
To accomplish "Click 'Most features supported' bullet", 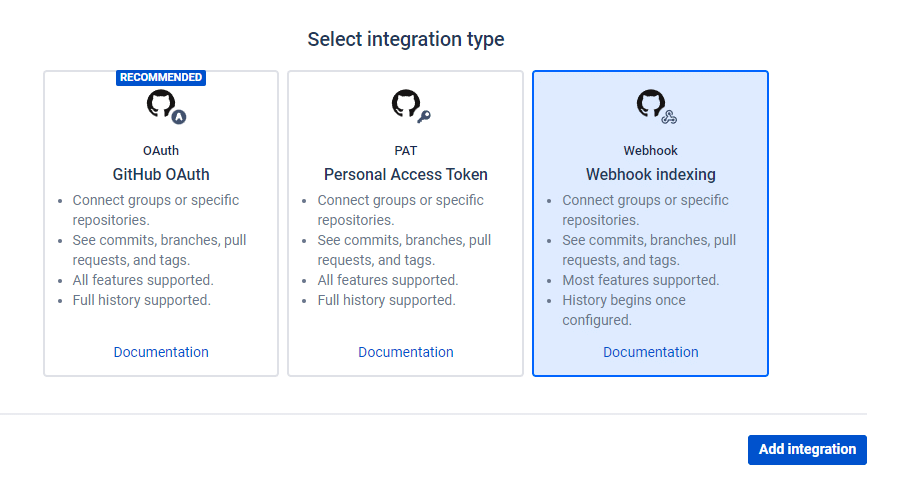I will (x=640, y=280).
